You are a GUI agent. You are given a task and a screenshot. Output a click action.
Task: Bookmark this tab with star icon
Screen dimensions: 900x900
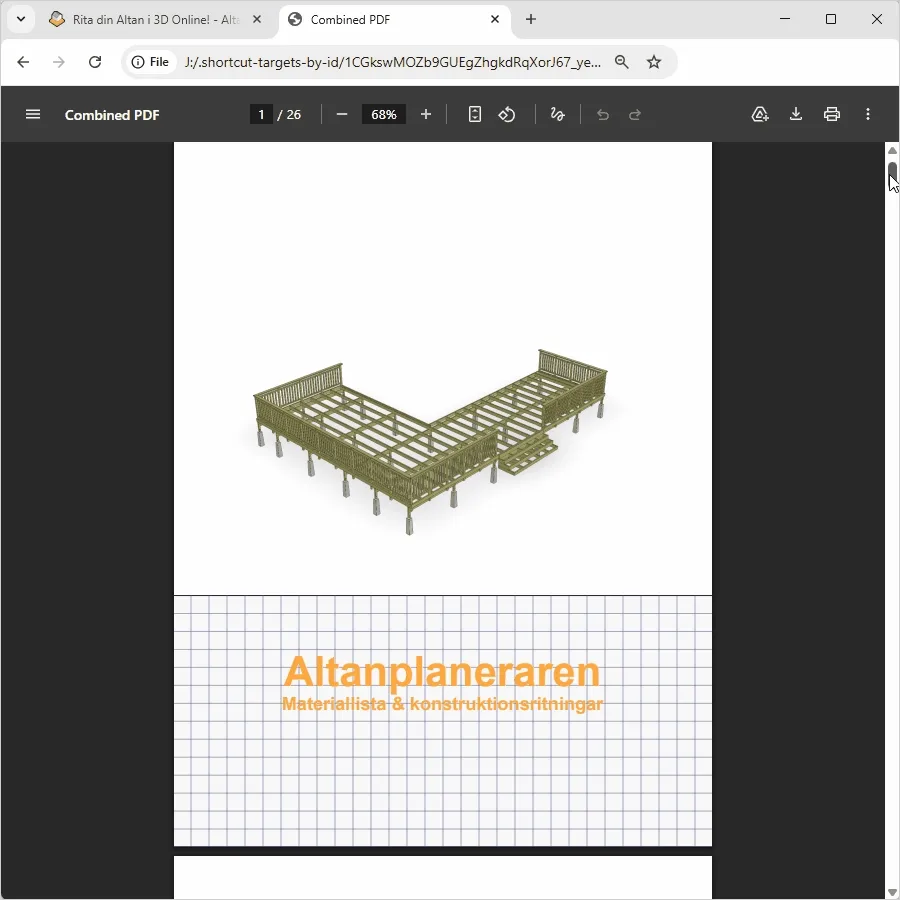click(654, 62)
